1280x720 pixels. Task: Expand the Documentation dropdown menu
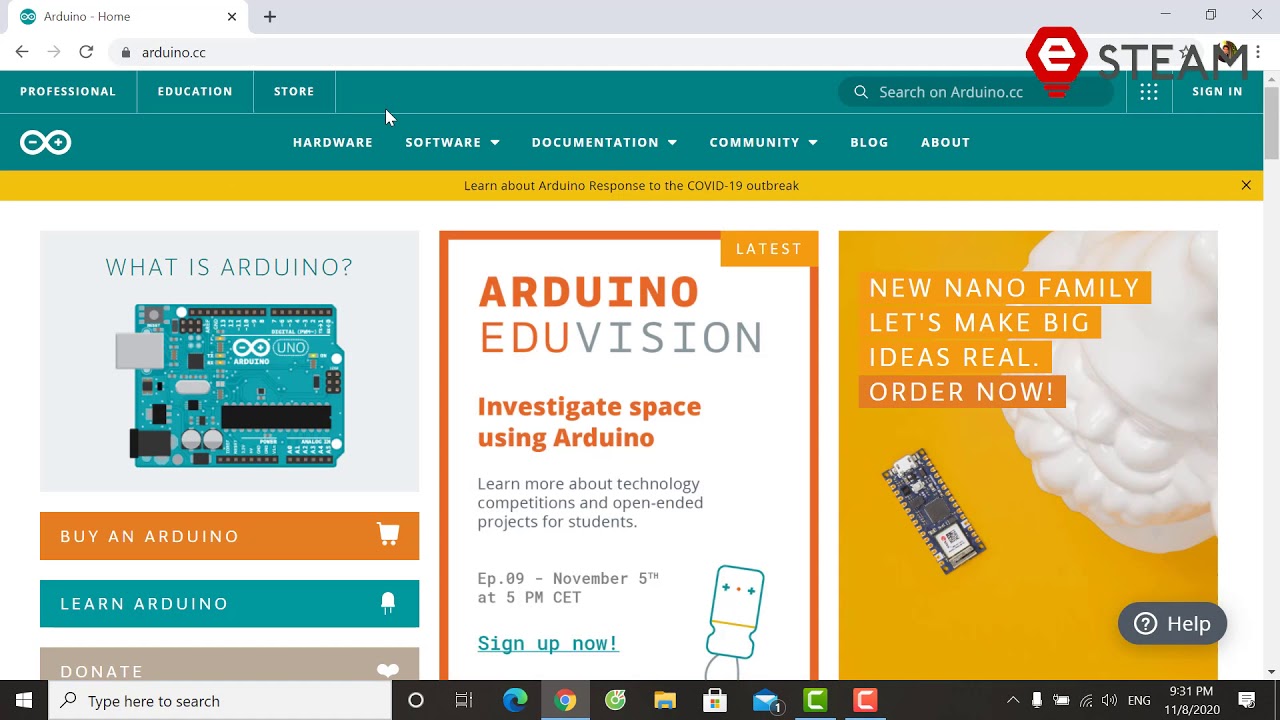pos(604,143)
